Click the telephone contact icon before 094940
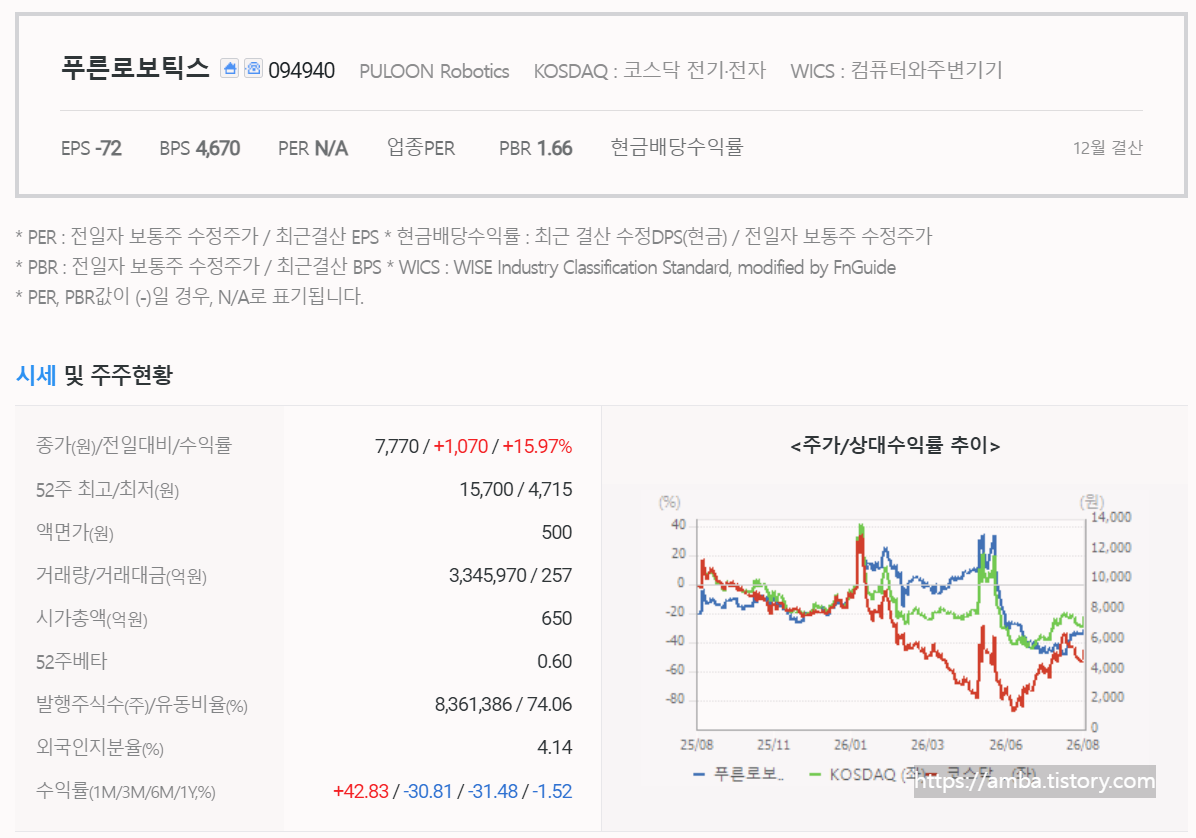 pyautogui.click(x=253, y=69)
